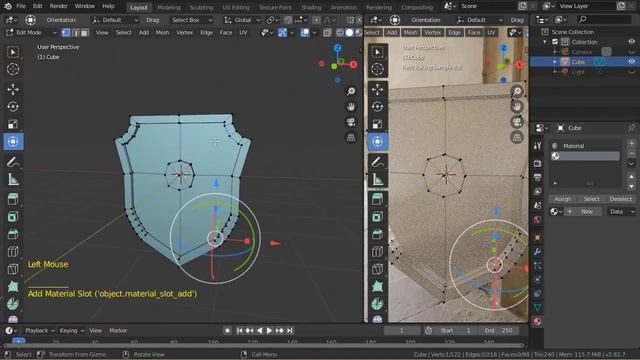The height and width of the screenshot is (360, 640).
Task: Select the Knife tool in left viewport
Action: tap(13, 269)
